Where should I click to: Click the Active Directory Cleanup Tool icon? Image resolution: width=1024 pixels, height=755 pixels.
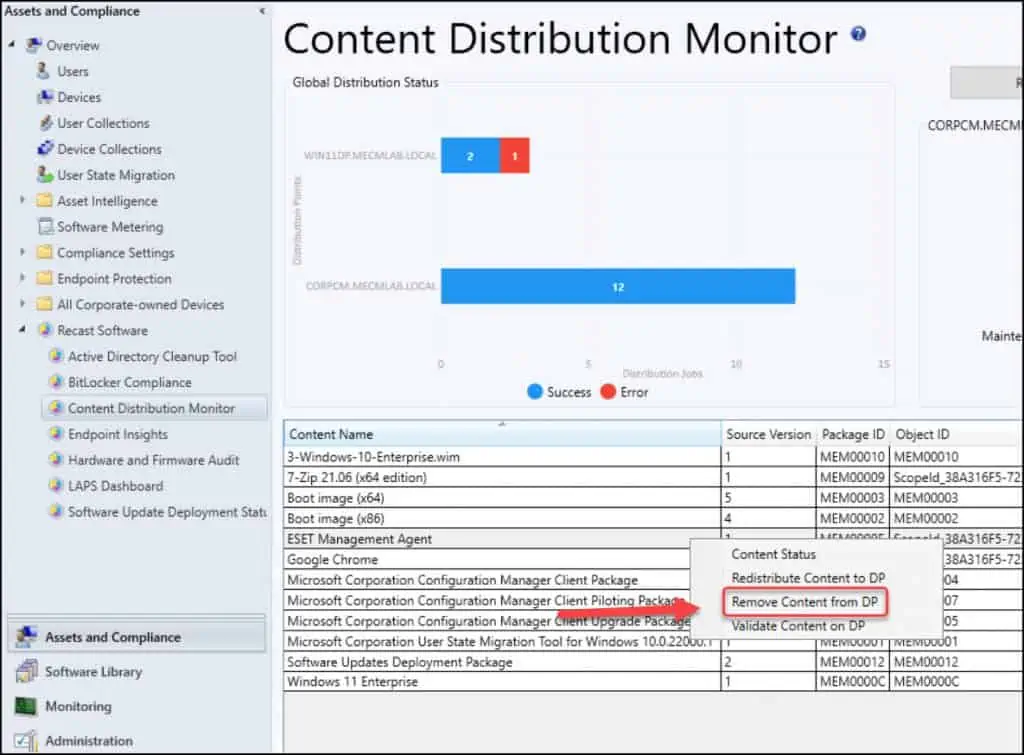[56, 356]
